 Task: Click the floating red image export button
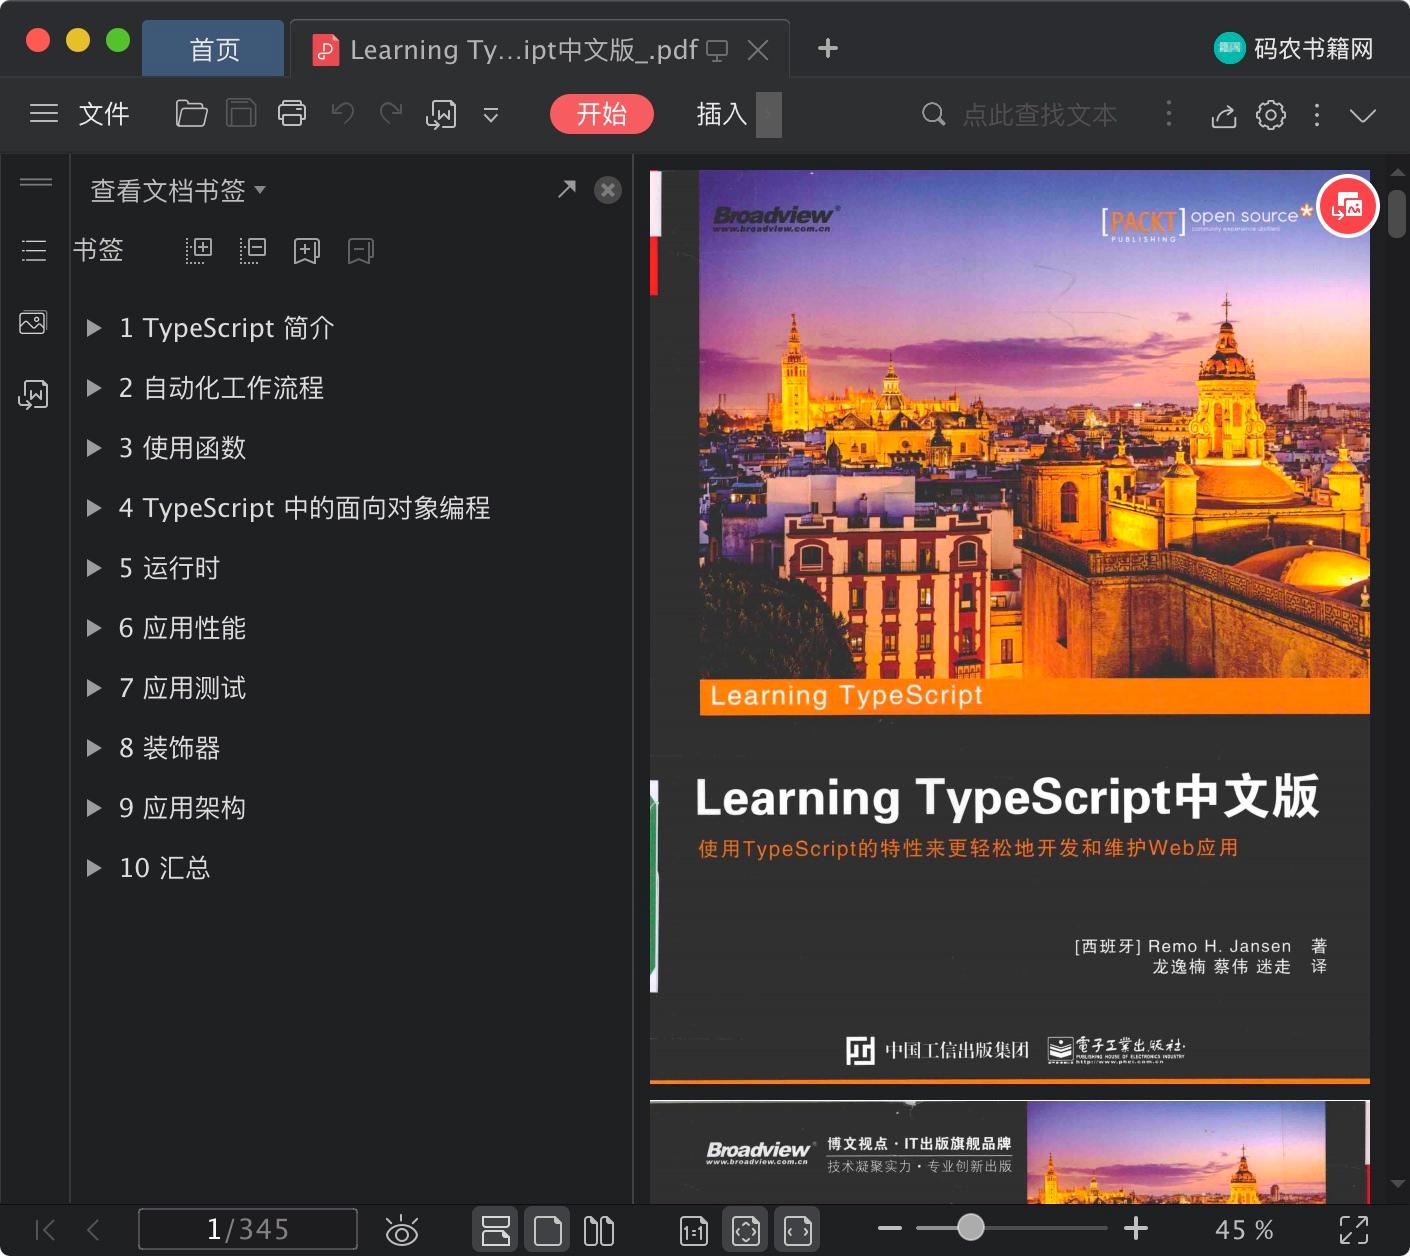1348,207
